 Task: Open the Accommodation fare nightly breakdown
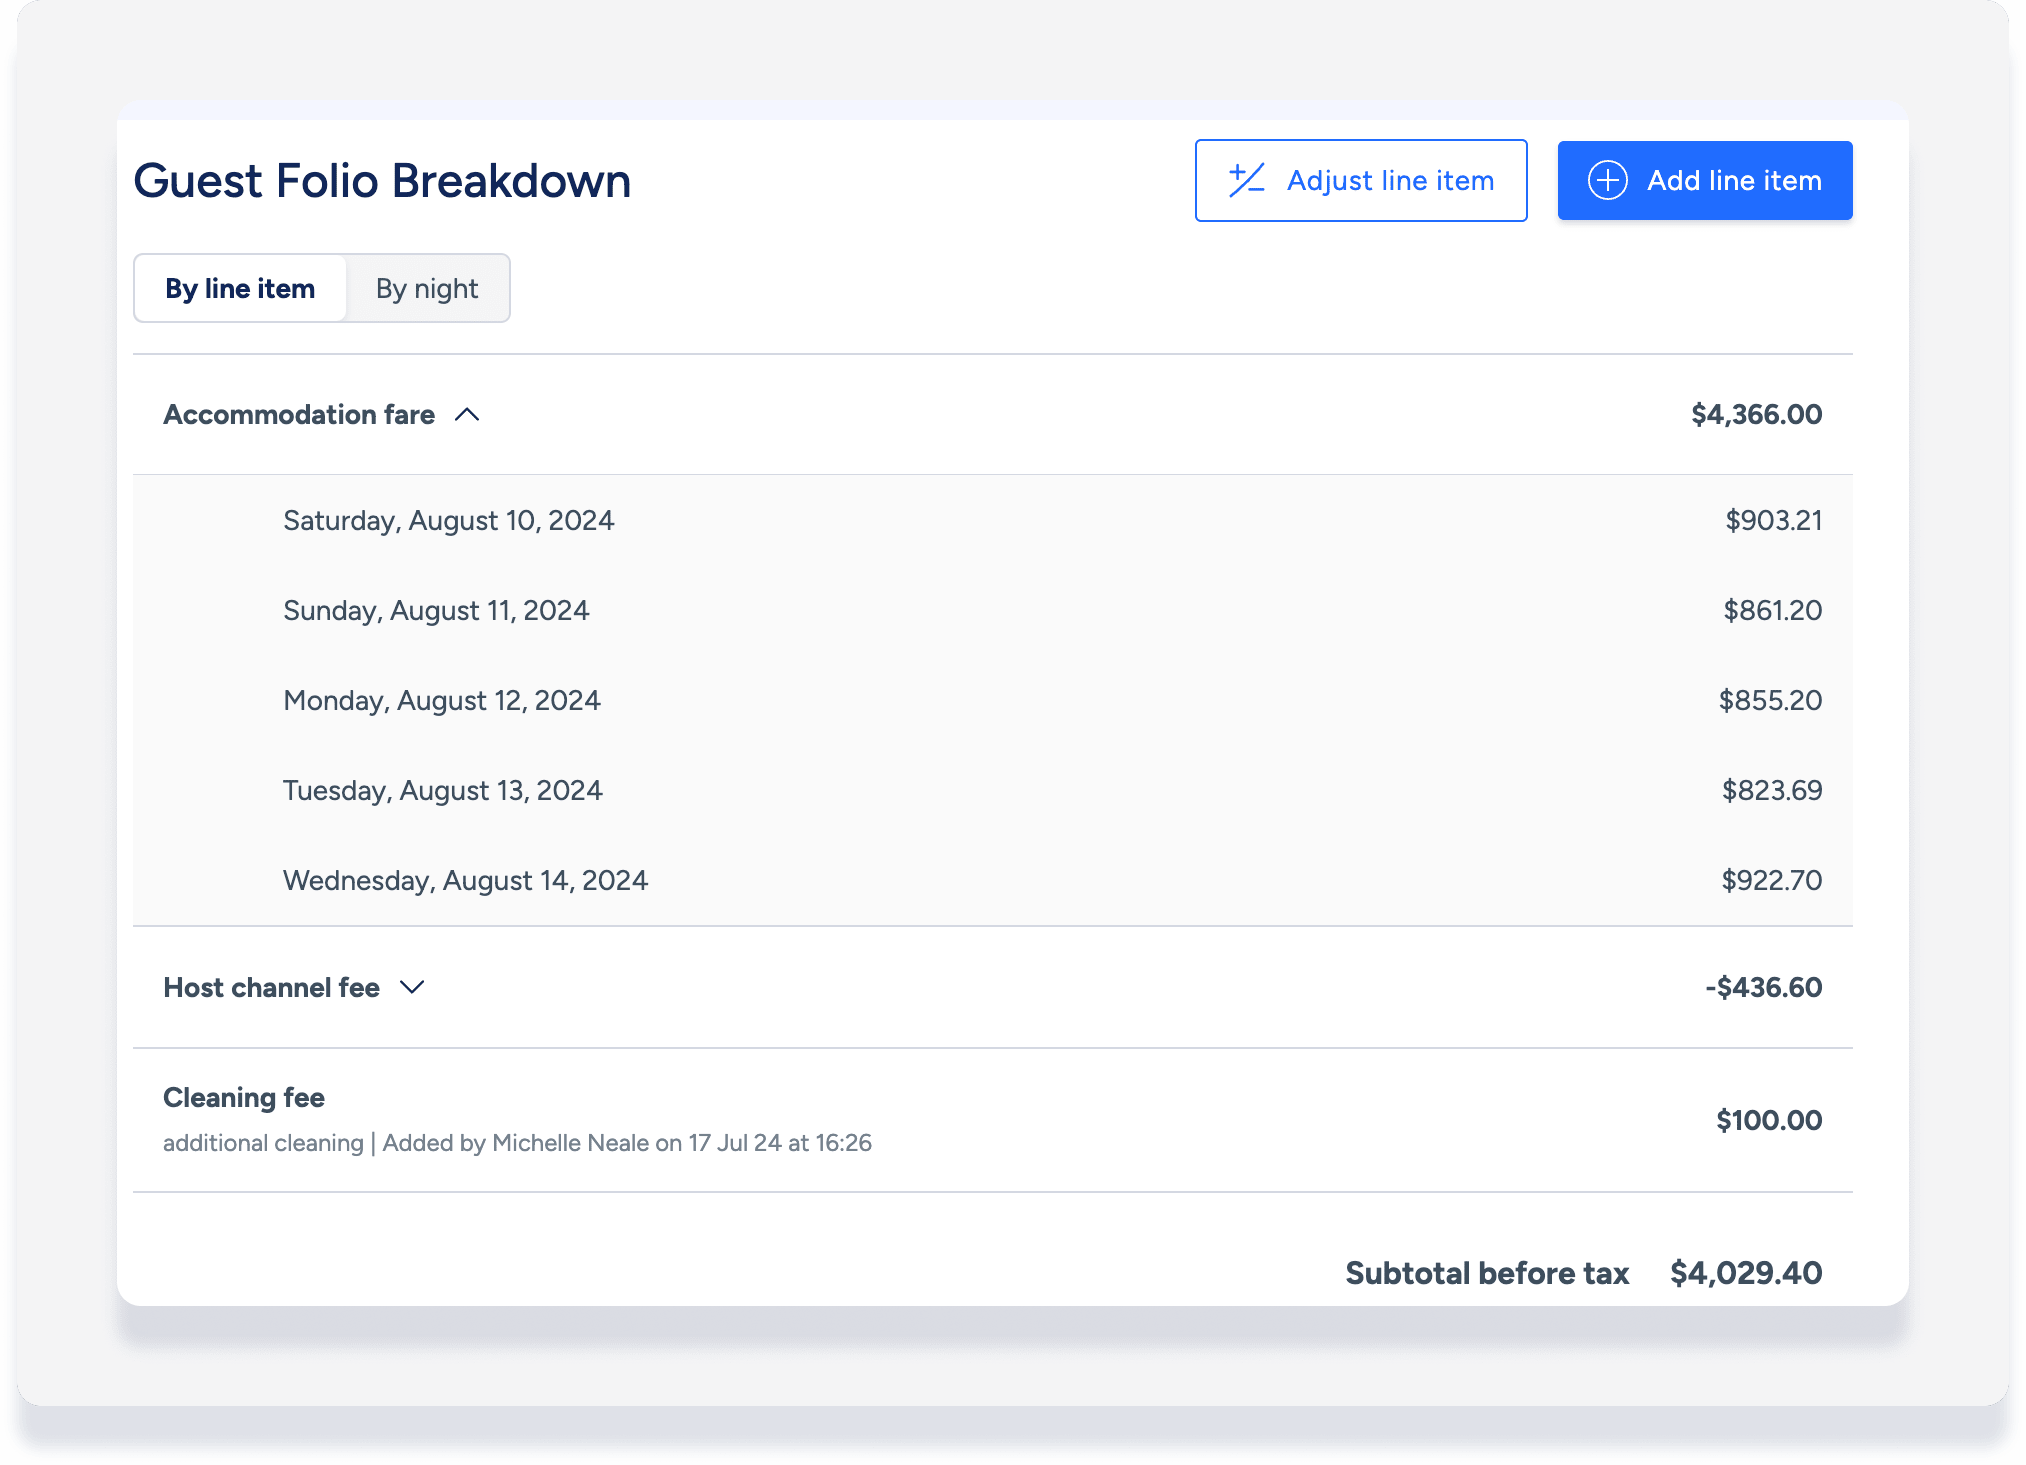pos(300,414)
